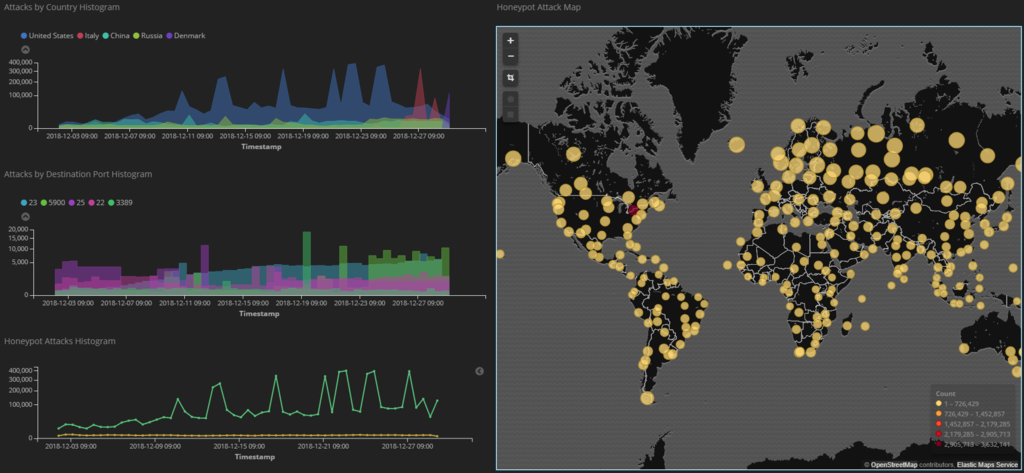Select the draw rectangle map tool
This screenshot has width=1024, height=473.
511,114
